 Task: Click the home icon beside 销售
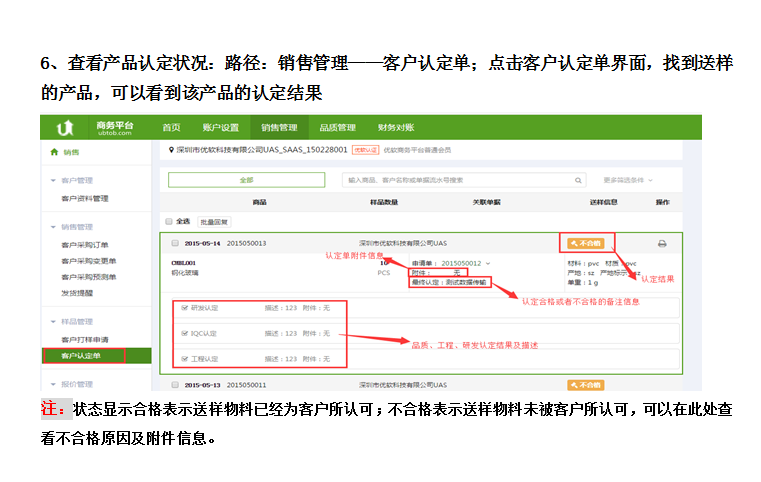pyautogui.click(x=53, y=152)
